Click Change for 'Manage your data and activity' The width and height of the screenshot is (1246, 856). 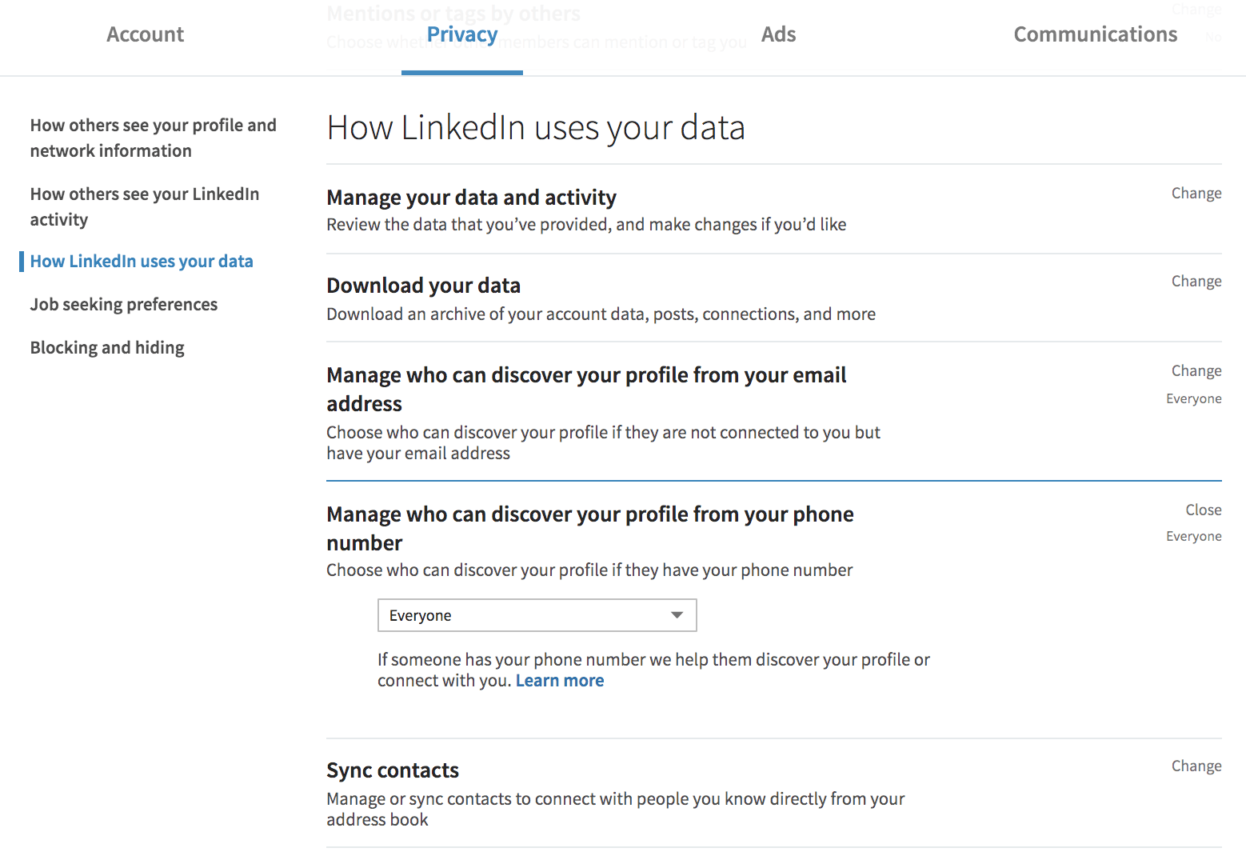point(1196,192)
